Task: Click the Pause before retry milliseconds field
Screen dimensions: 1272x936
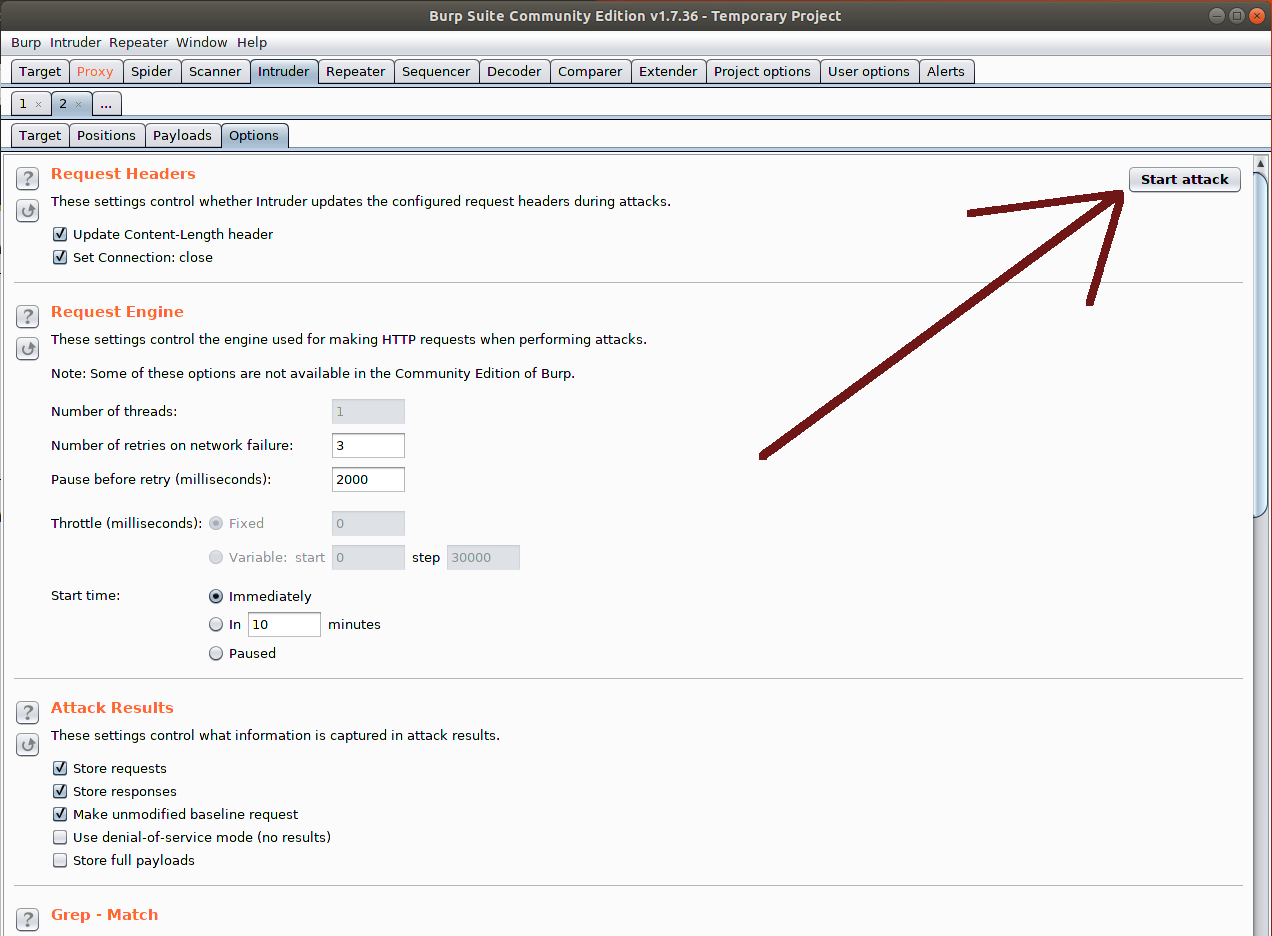Action: click(368, 479)
